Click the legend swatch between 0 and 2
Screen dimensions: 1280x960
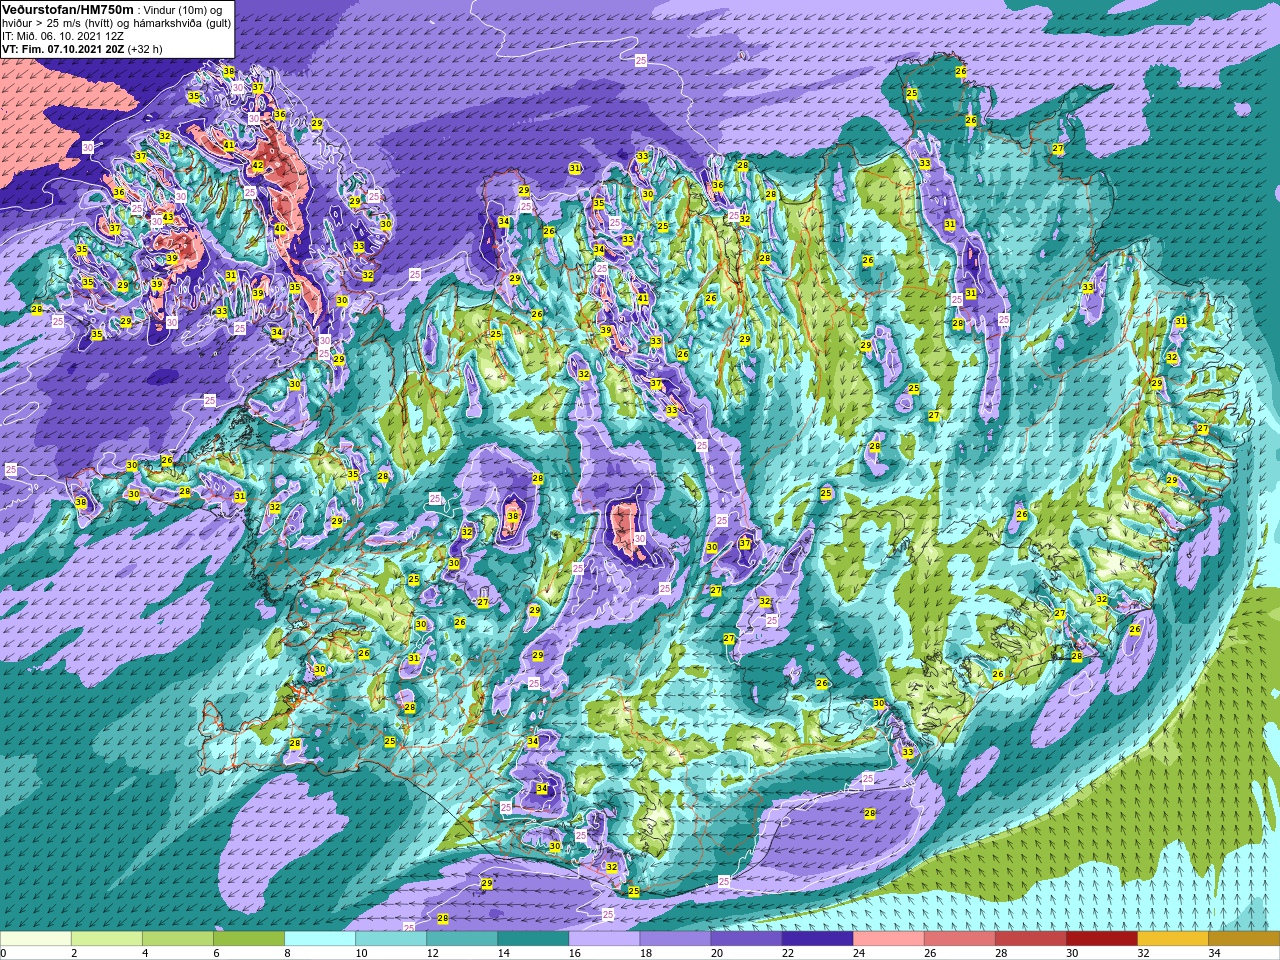tap(36, 939)
